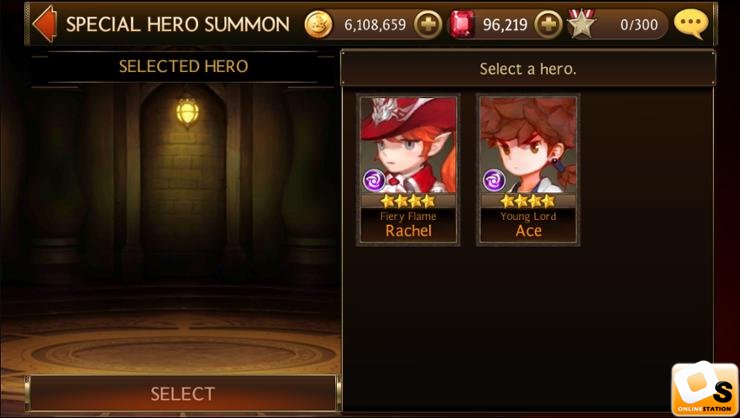The width and height of the screenshot is (740, 418).
Task: Add more gold with plus button
Action: (x=428, y=25)
